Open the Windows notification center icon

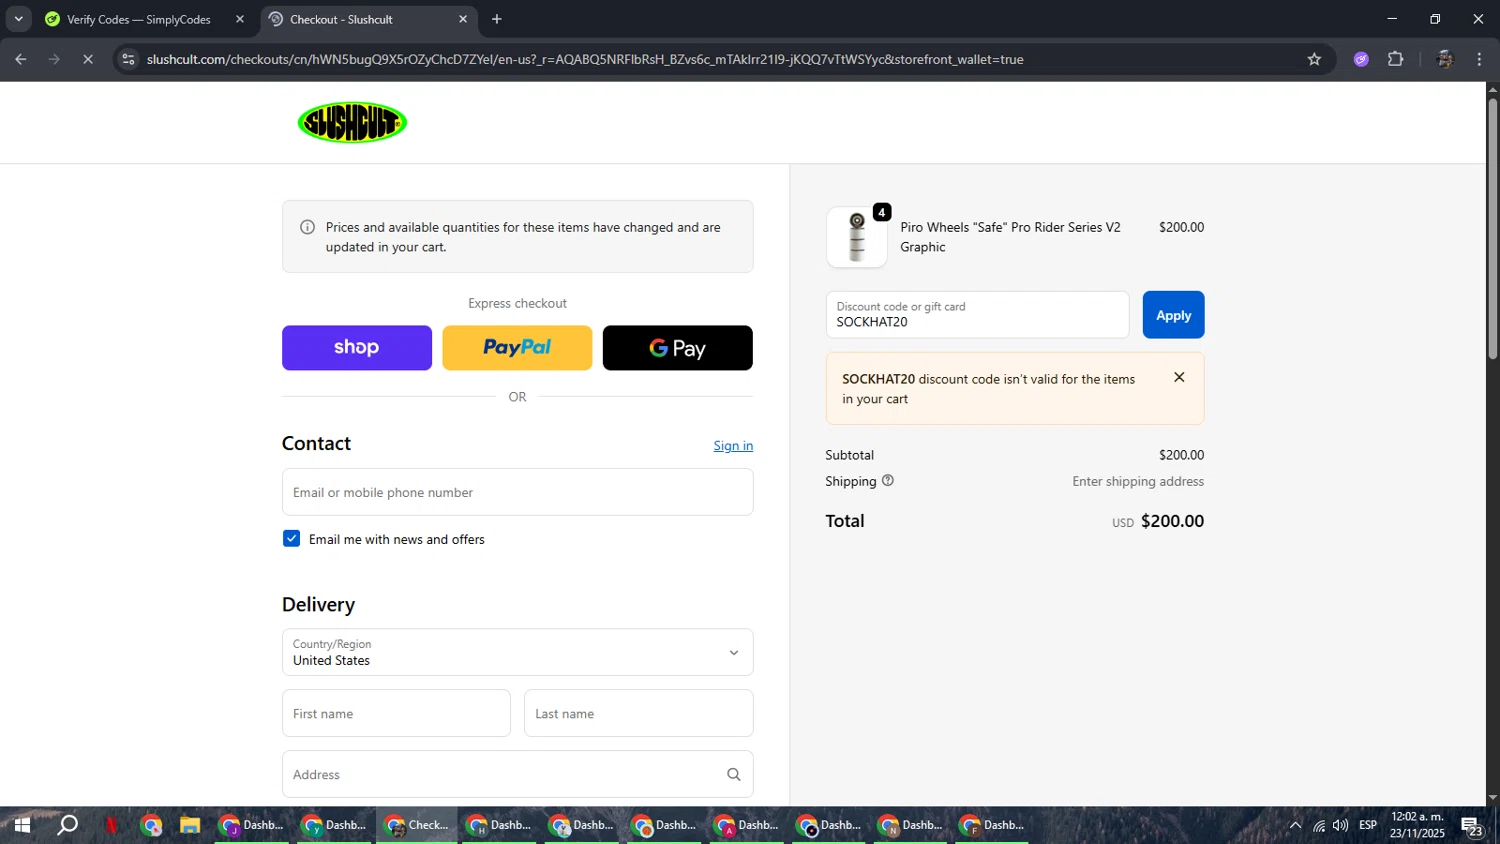coord(1472,825)
